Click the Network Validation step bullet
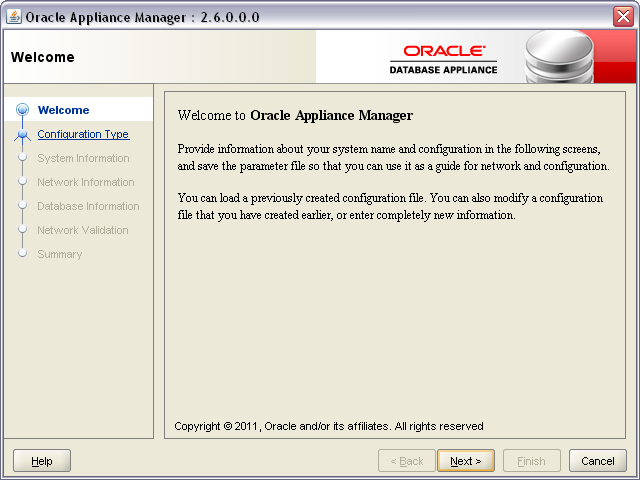This screenshot has height=480, width=640. [22, 229]
